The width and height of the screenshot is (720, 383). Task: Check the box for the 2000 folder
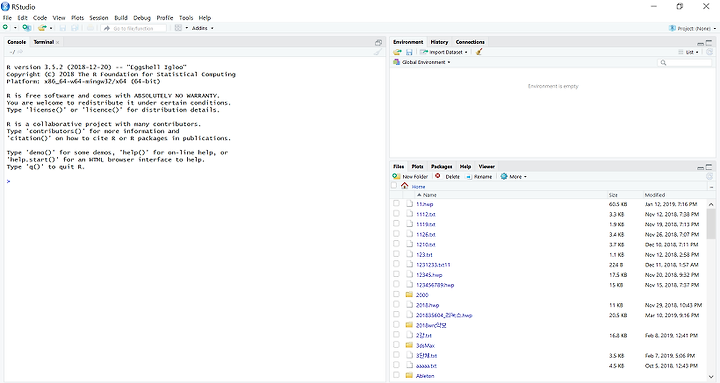(396, 294)
